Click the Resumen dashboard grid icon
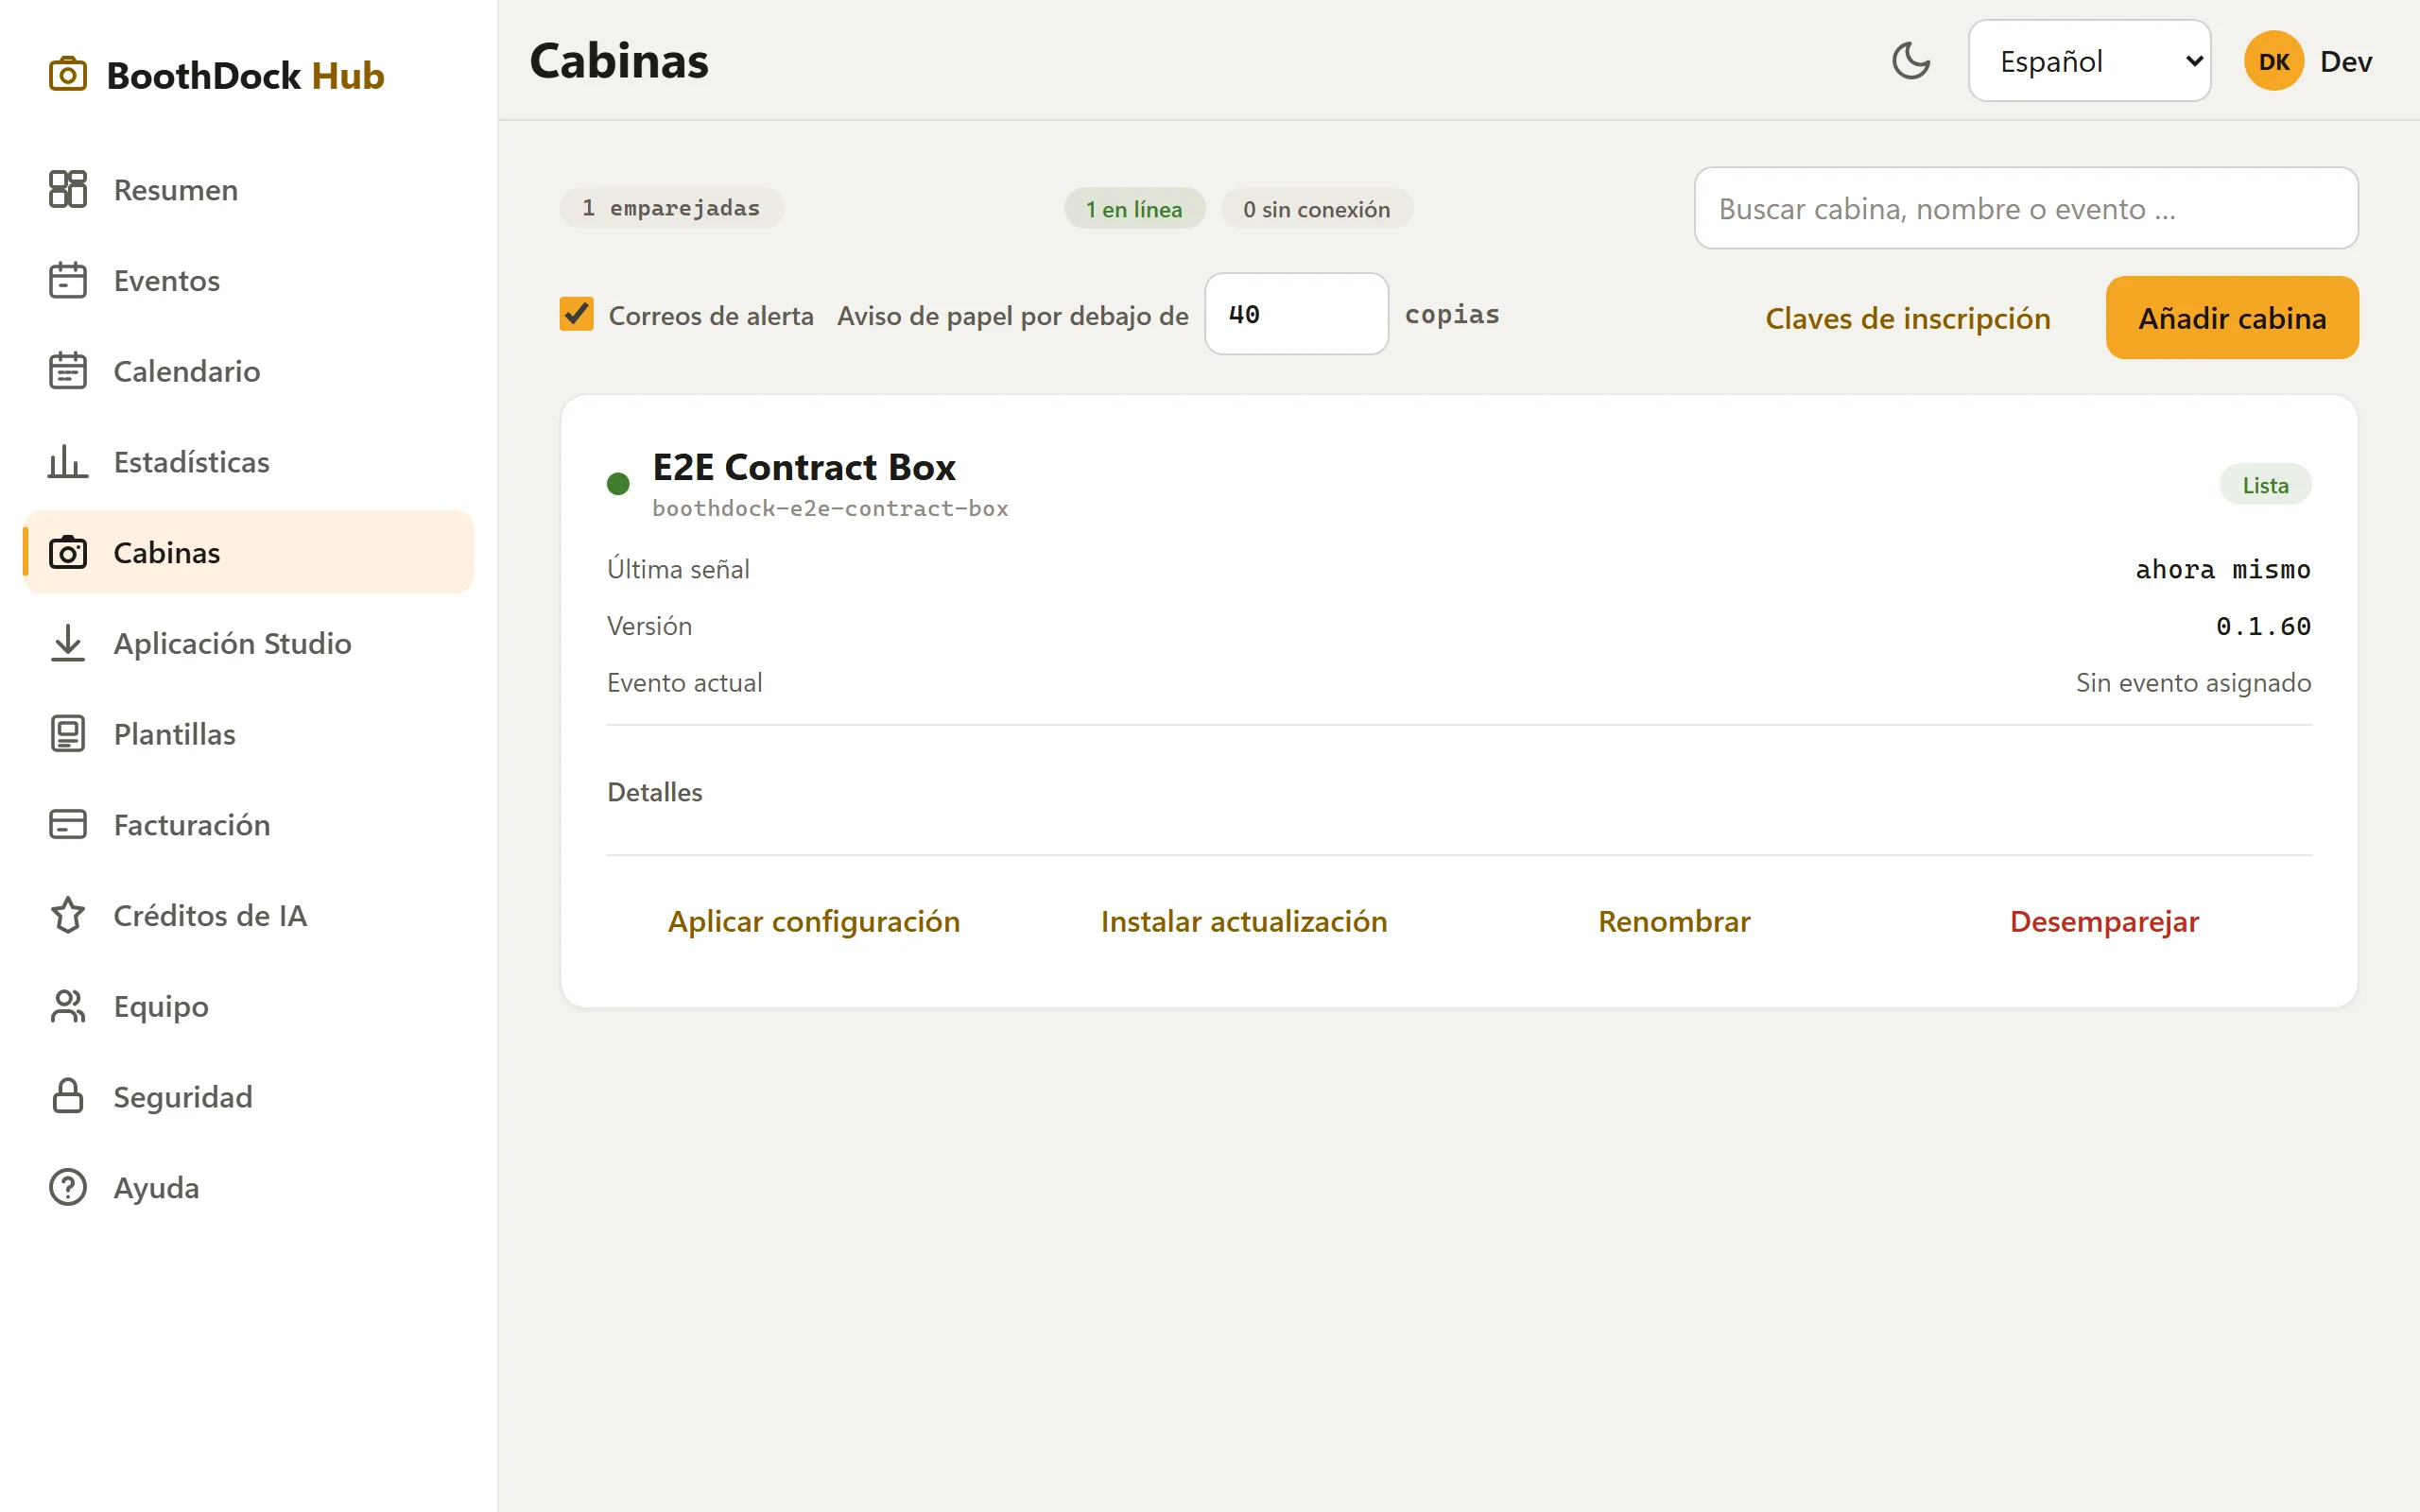Viewport: 2420px width, 1512px height. click(x=68, y=189)
